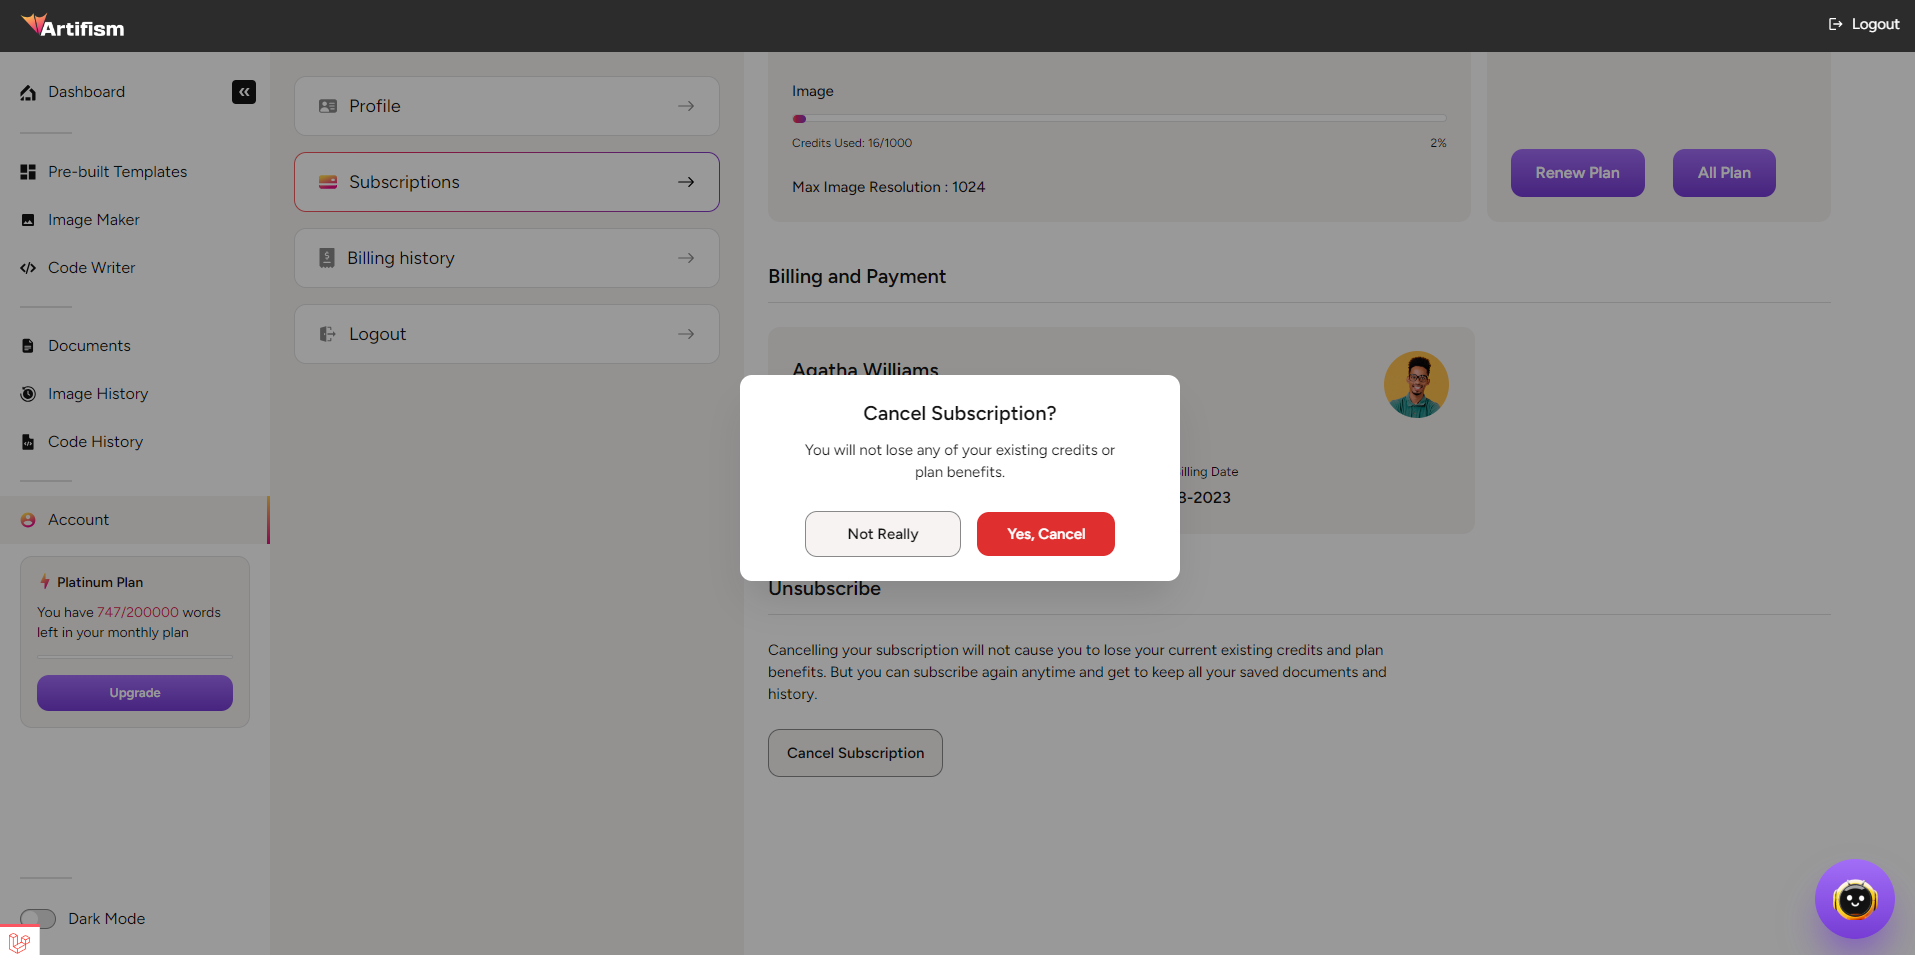Dismiss the dialog with Not Really

(x=882, y=533)
